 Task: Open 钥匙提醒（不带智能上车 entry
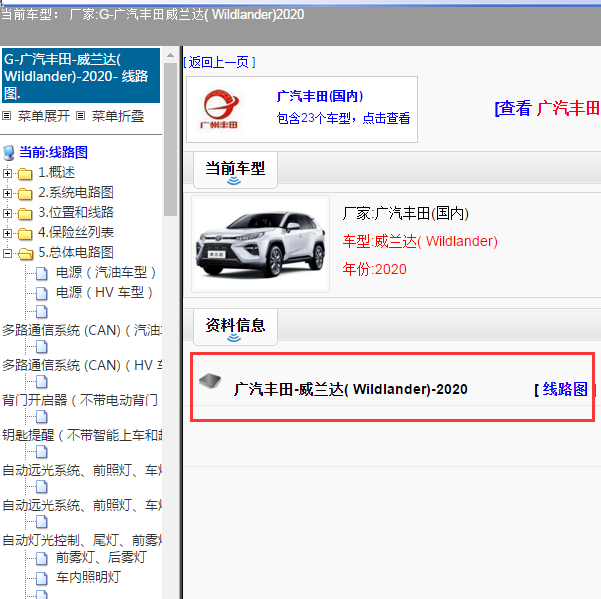[x=82, y=435]
